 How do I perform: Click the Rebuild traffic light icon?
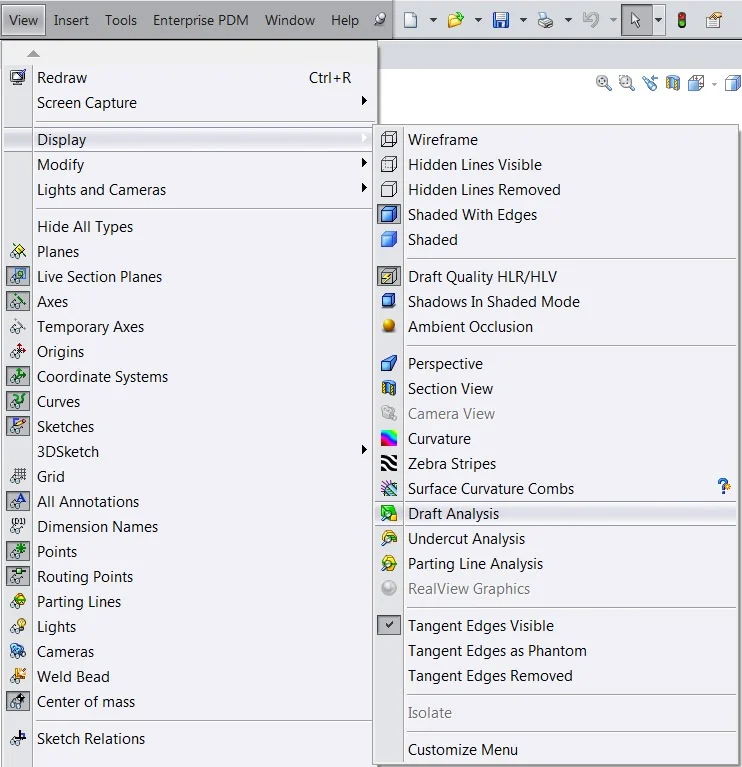(x=681, y=20)
